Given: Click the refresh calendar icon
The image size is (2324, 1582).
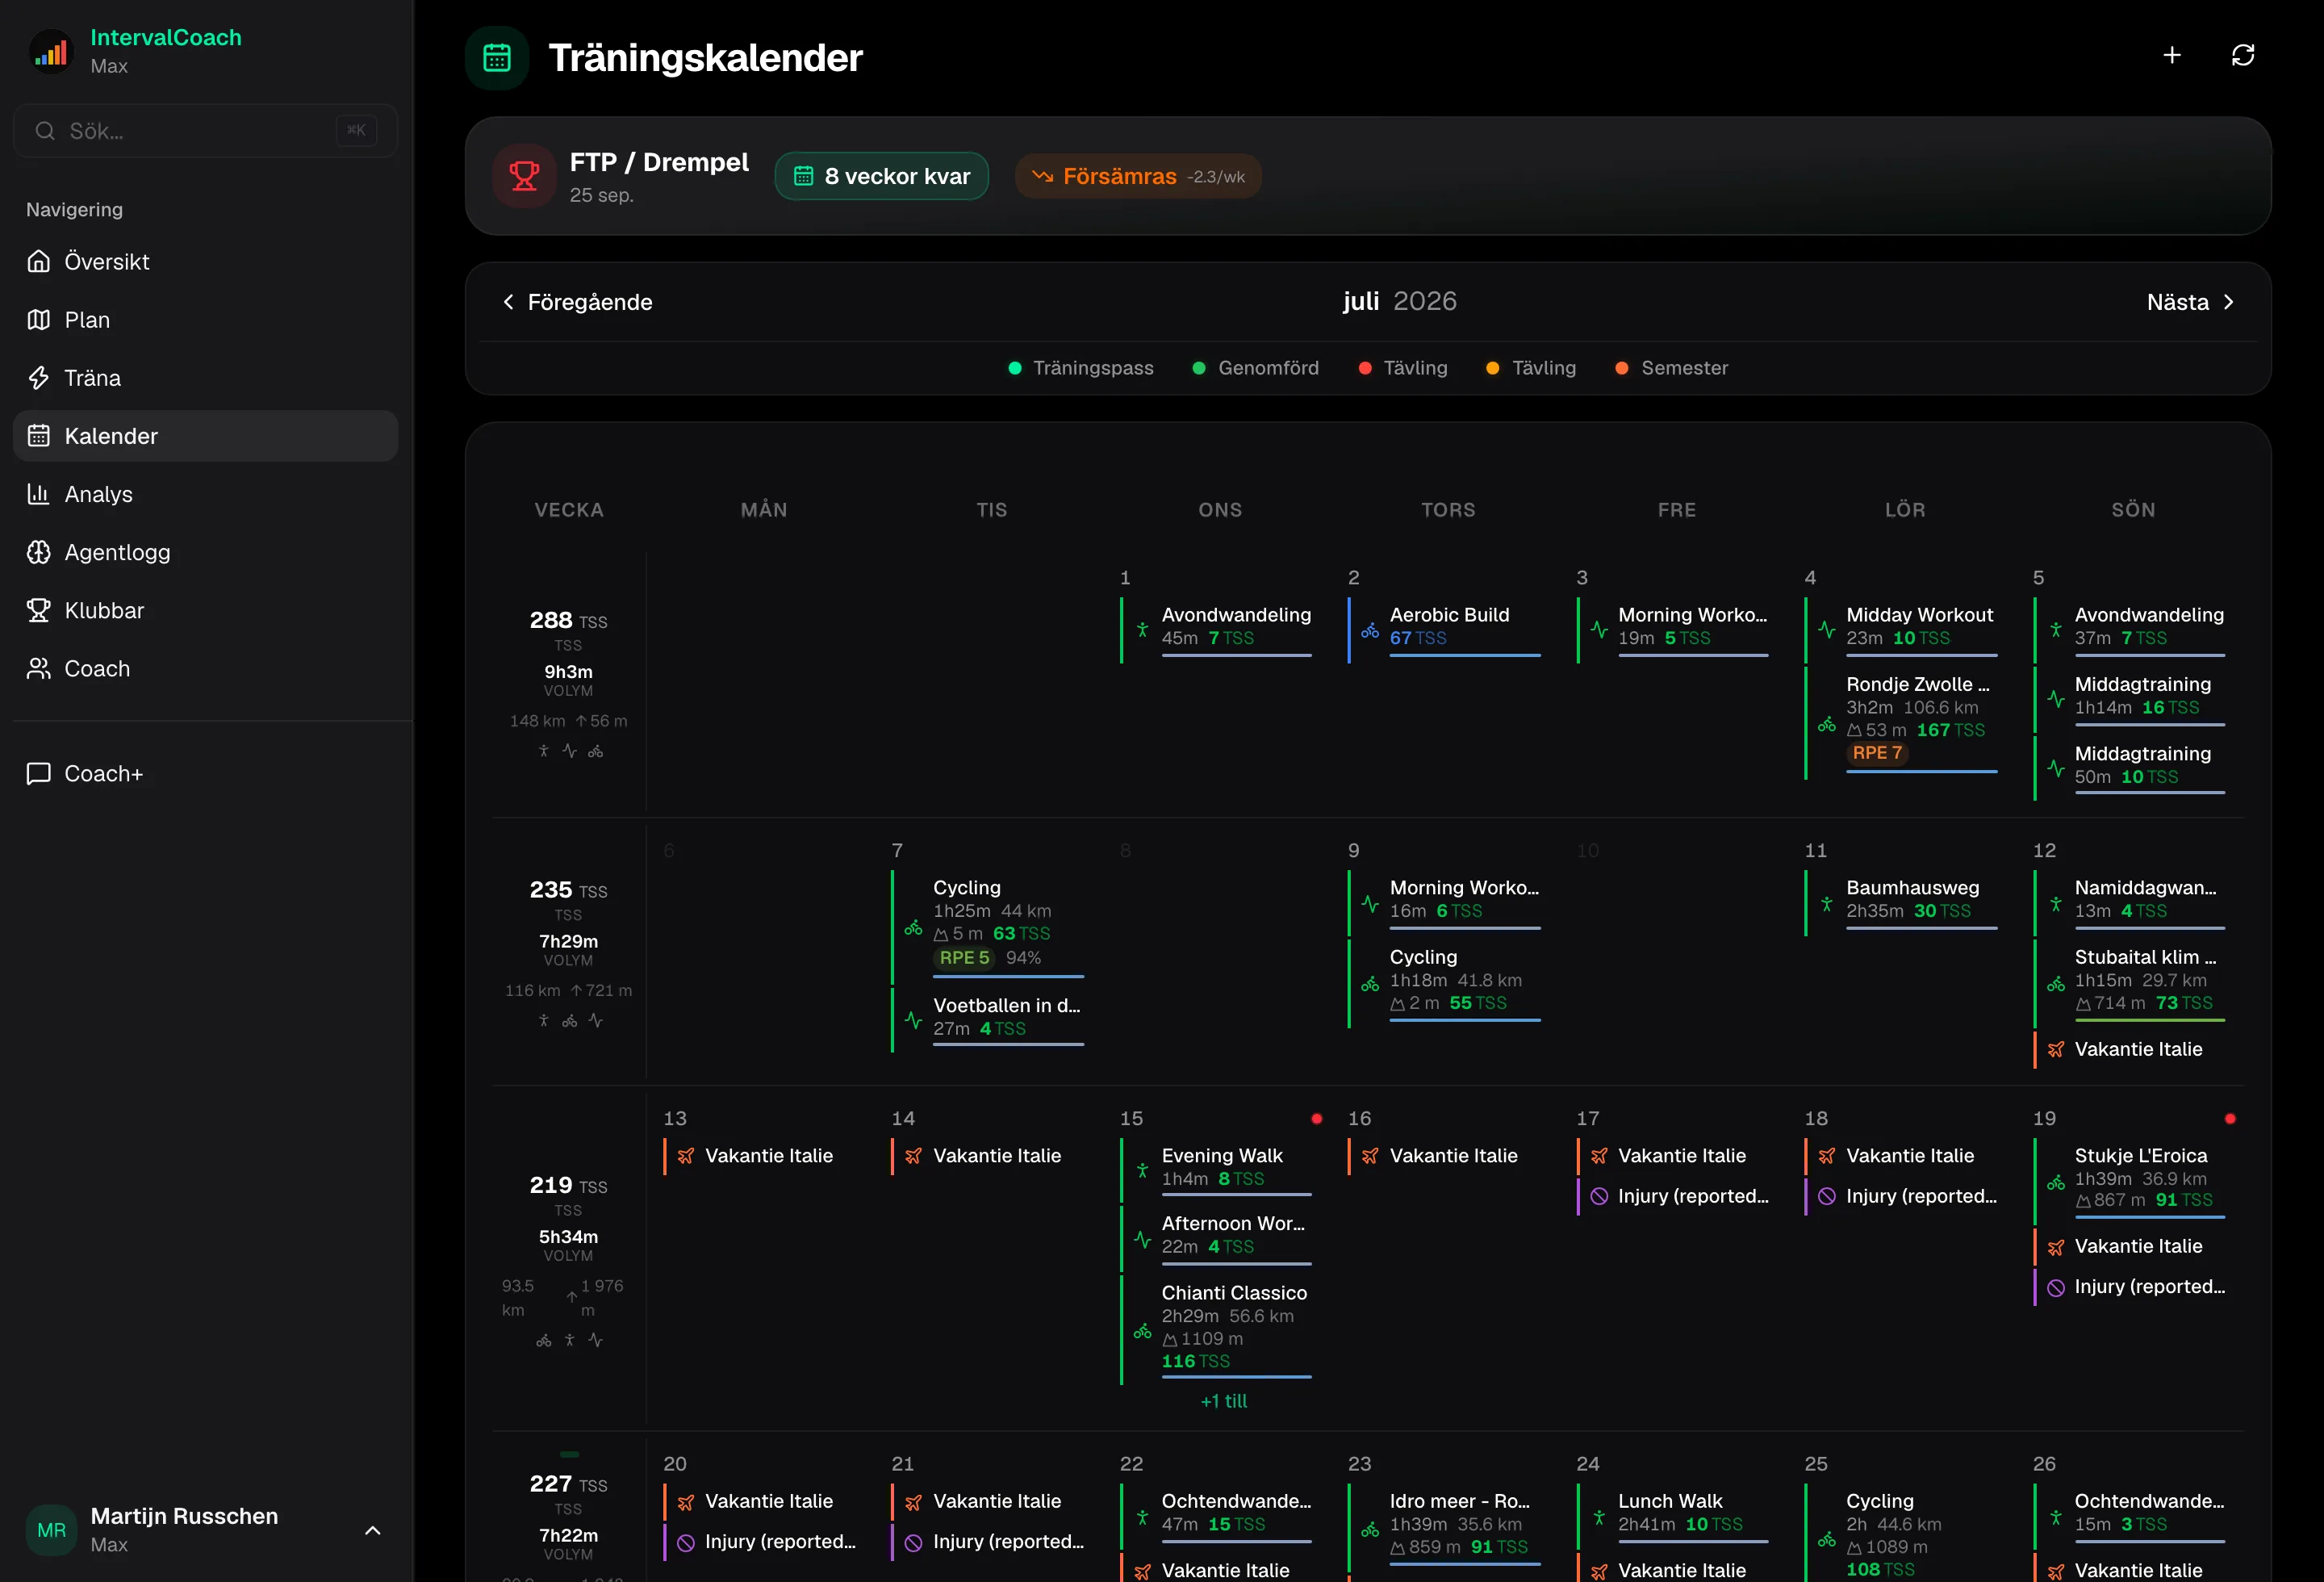Looking at the screenshot, I should [x=2243, y=55].
